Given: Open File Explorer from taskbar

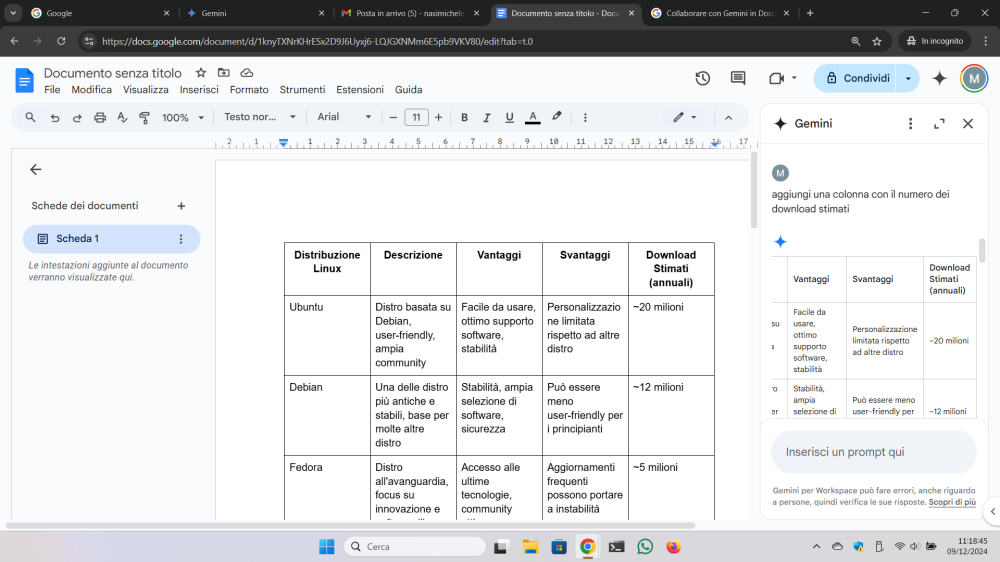Looking at the screenshot, I should pos(530,547).
